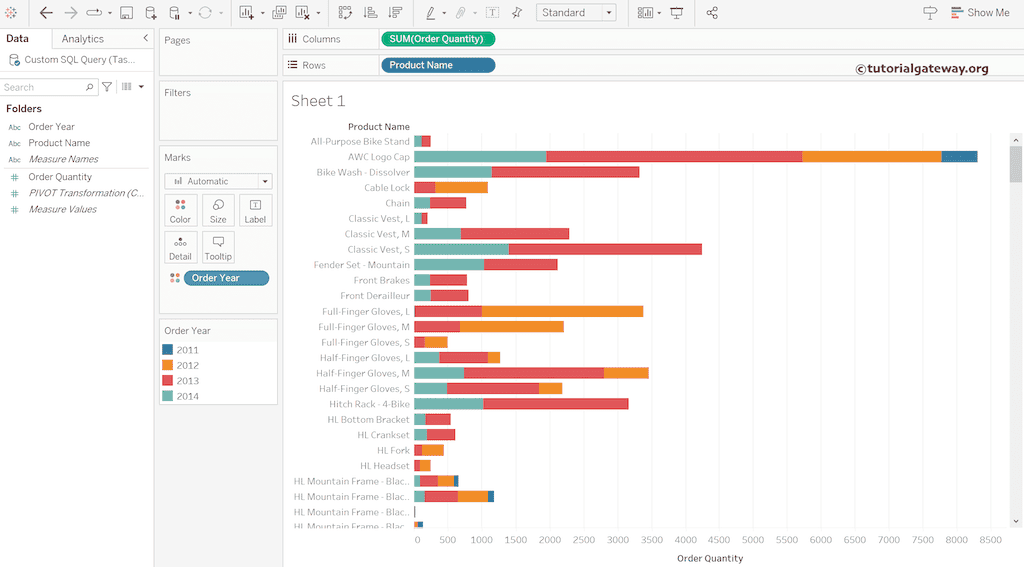Click the Save icon in toolbar

click(x=126, y=13)
